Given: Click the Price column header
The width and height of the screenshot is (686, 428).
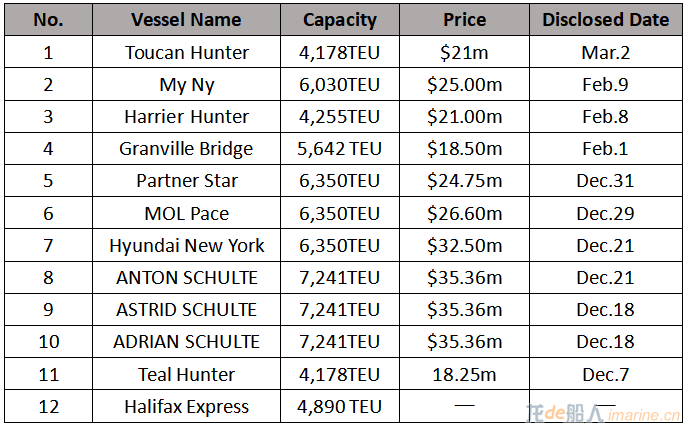Looking at the screenshot, I should [x=464, y=20].
